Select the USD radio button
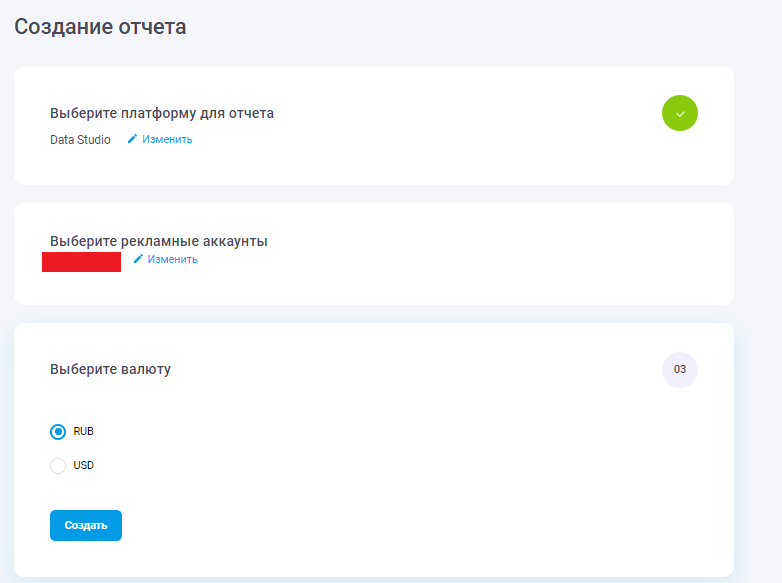The width and height of the screenshot is (782, 583). click(58, 466)
